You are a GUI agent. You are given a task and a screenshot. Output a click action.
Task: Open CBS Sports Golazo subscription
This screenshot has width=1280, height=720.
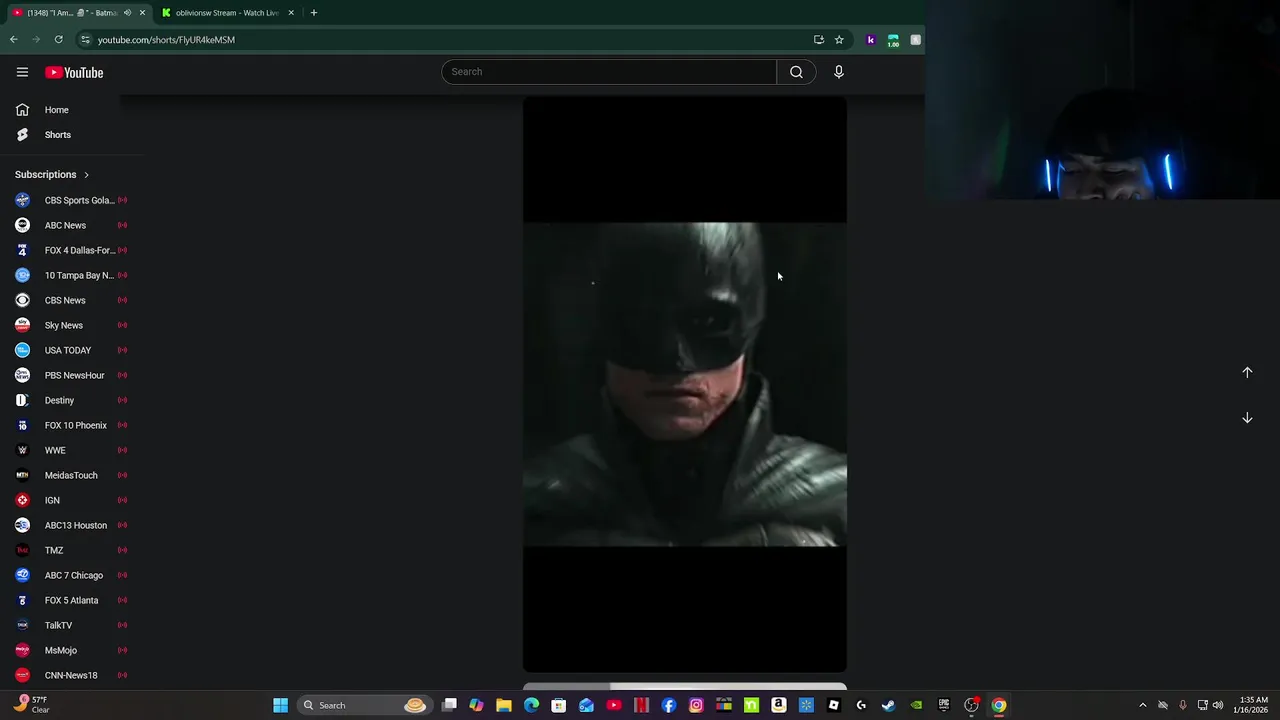coord(70,200)
